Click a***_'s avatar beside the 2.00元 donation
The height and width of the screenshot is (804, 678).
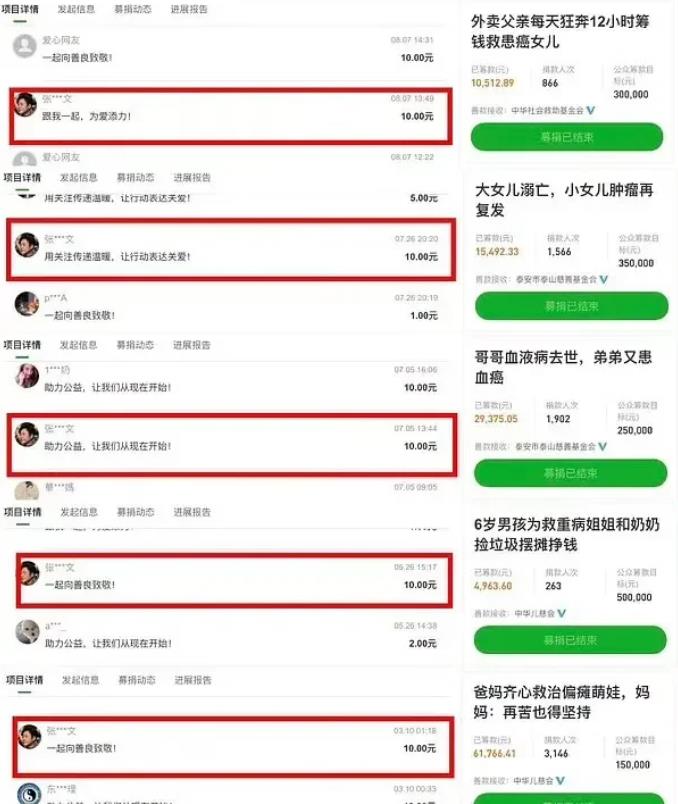point(28,632)
